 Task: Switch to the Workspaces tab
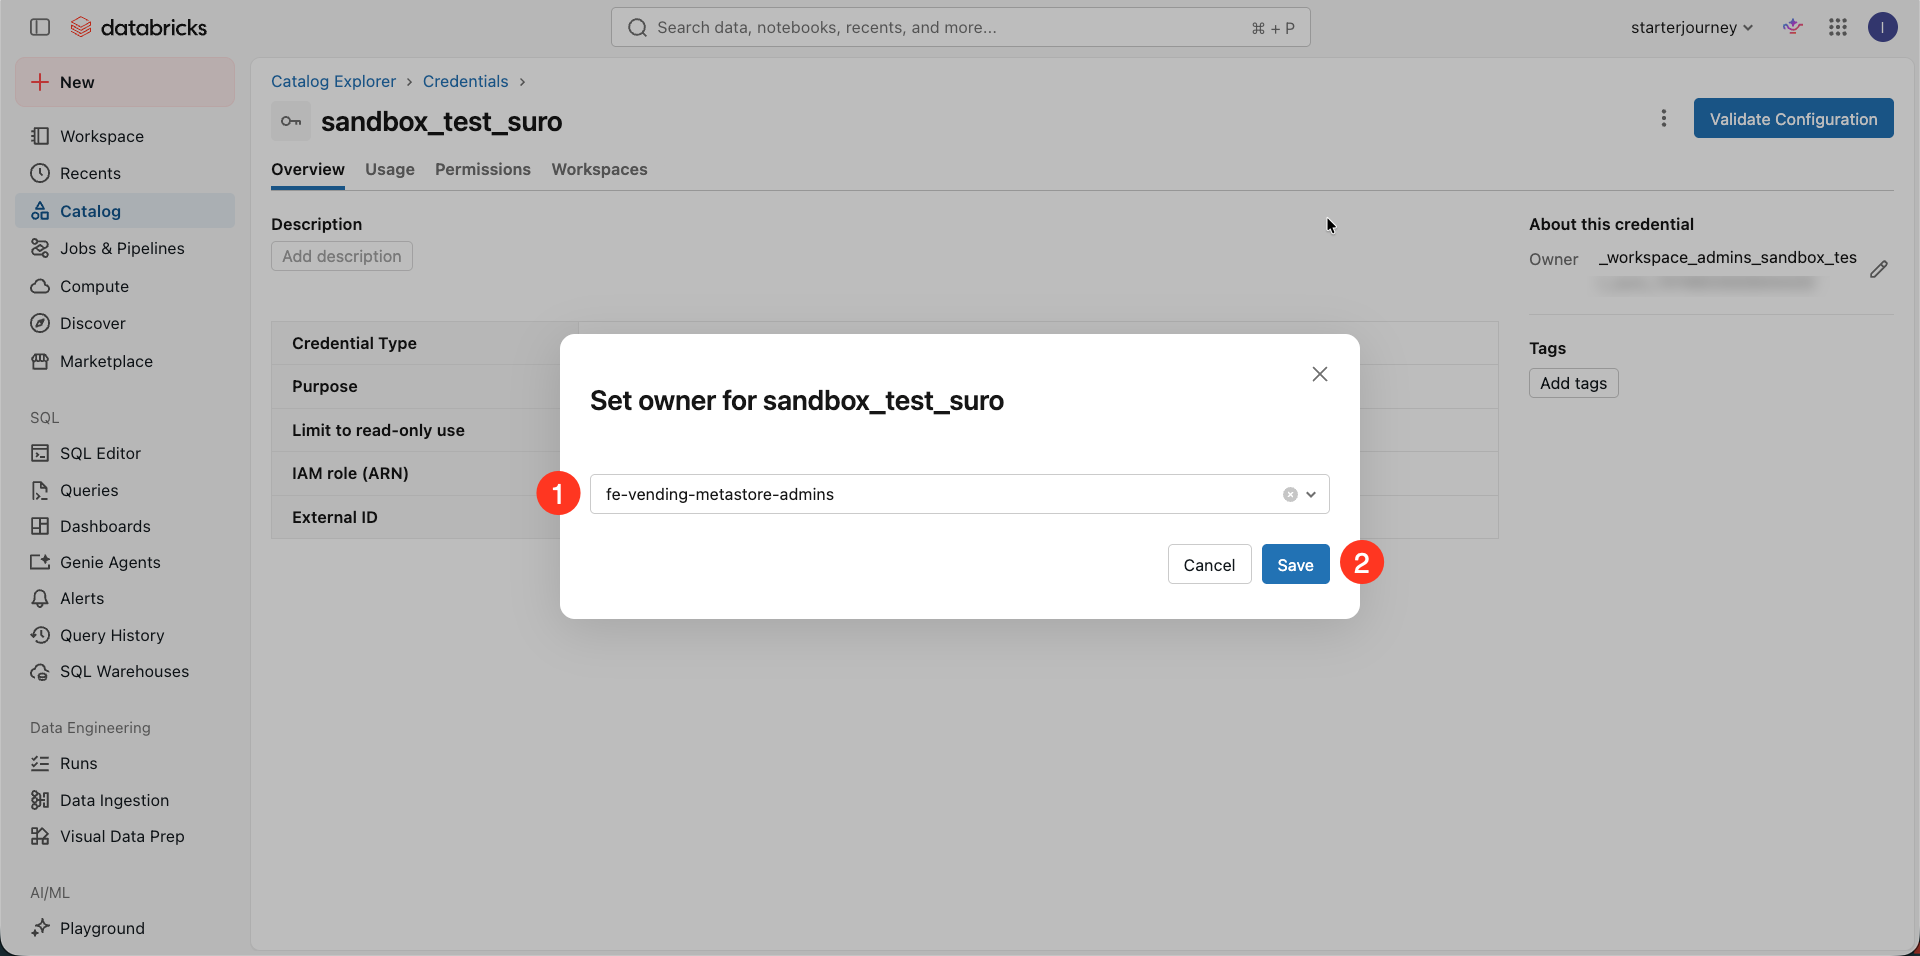(x=600, y=169)
